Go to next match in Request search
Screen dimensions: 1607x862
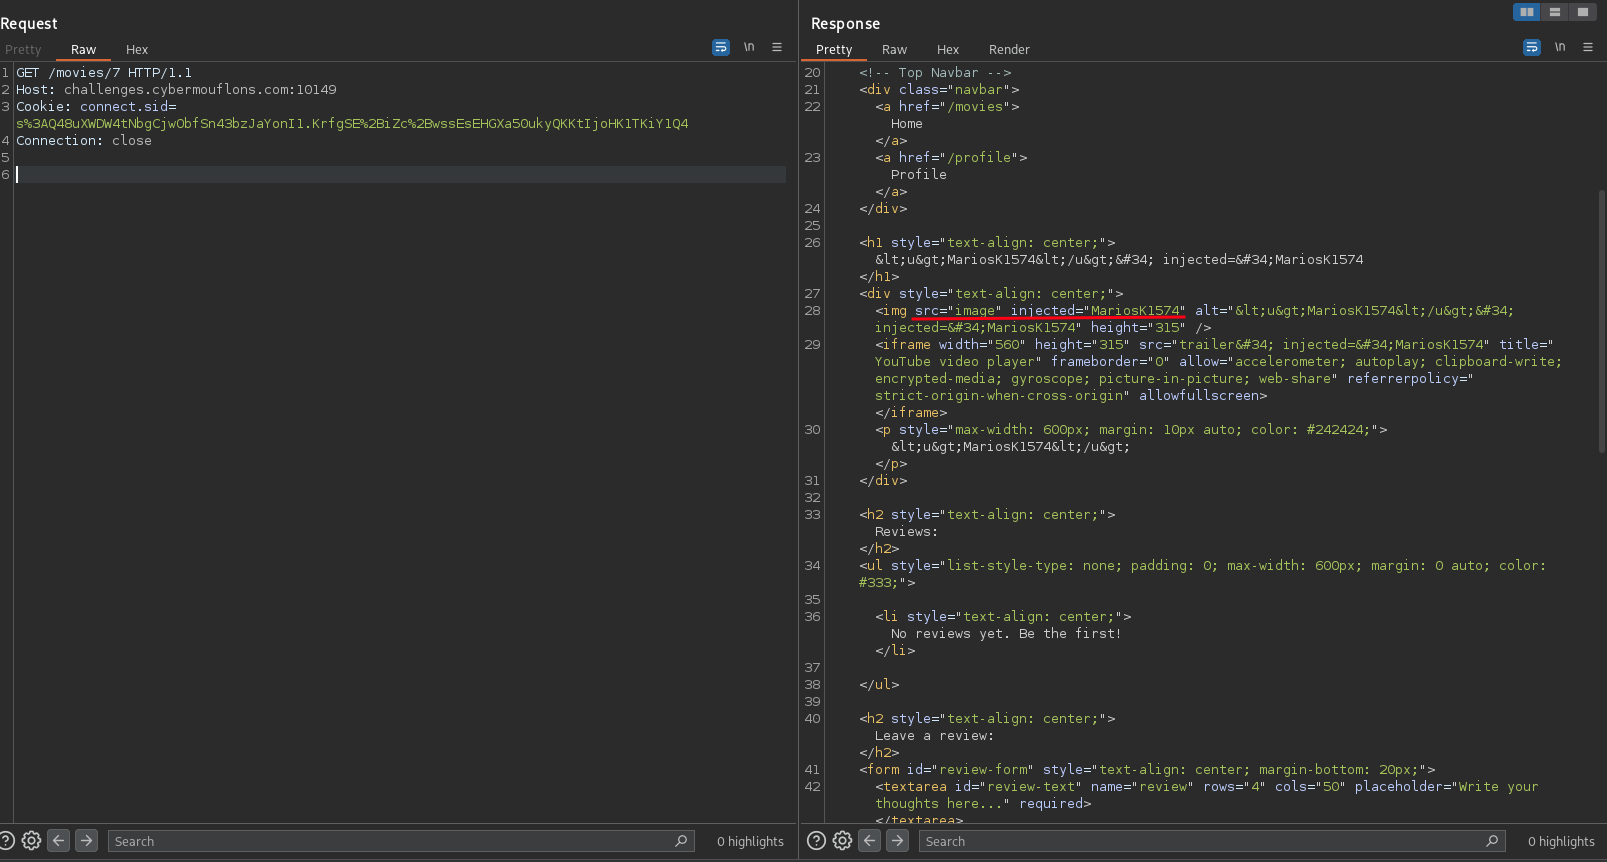[x=87, y=841]
